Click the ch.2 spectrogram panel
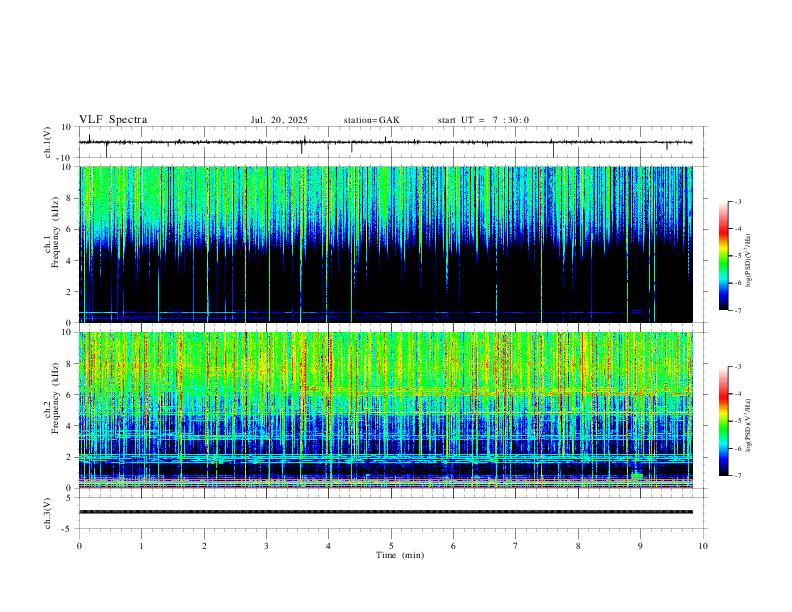Screen dimensions: 792x612 385,410
